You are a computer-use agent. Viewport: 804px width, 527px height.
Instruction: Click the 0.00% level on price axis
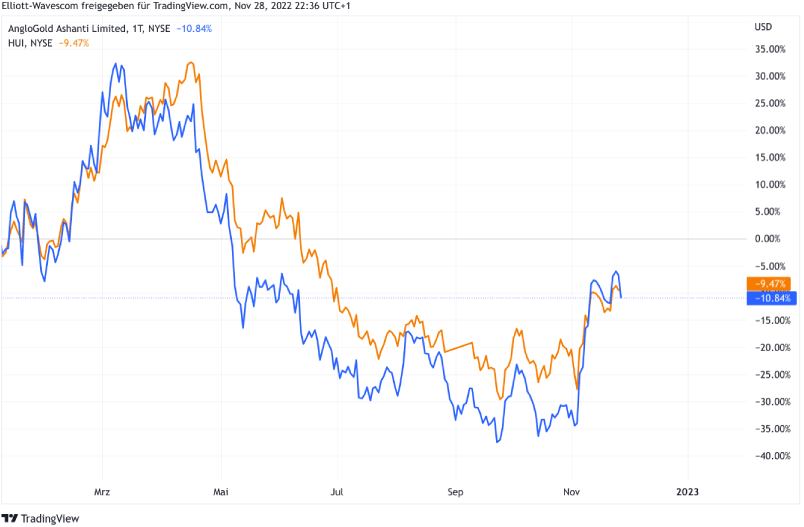[768, 239]
